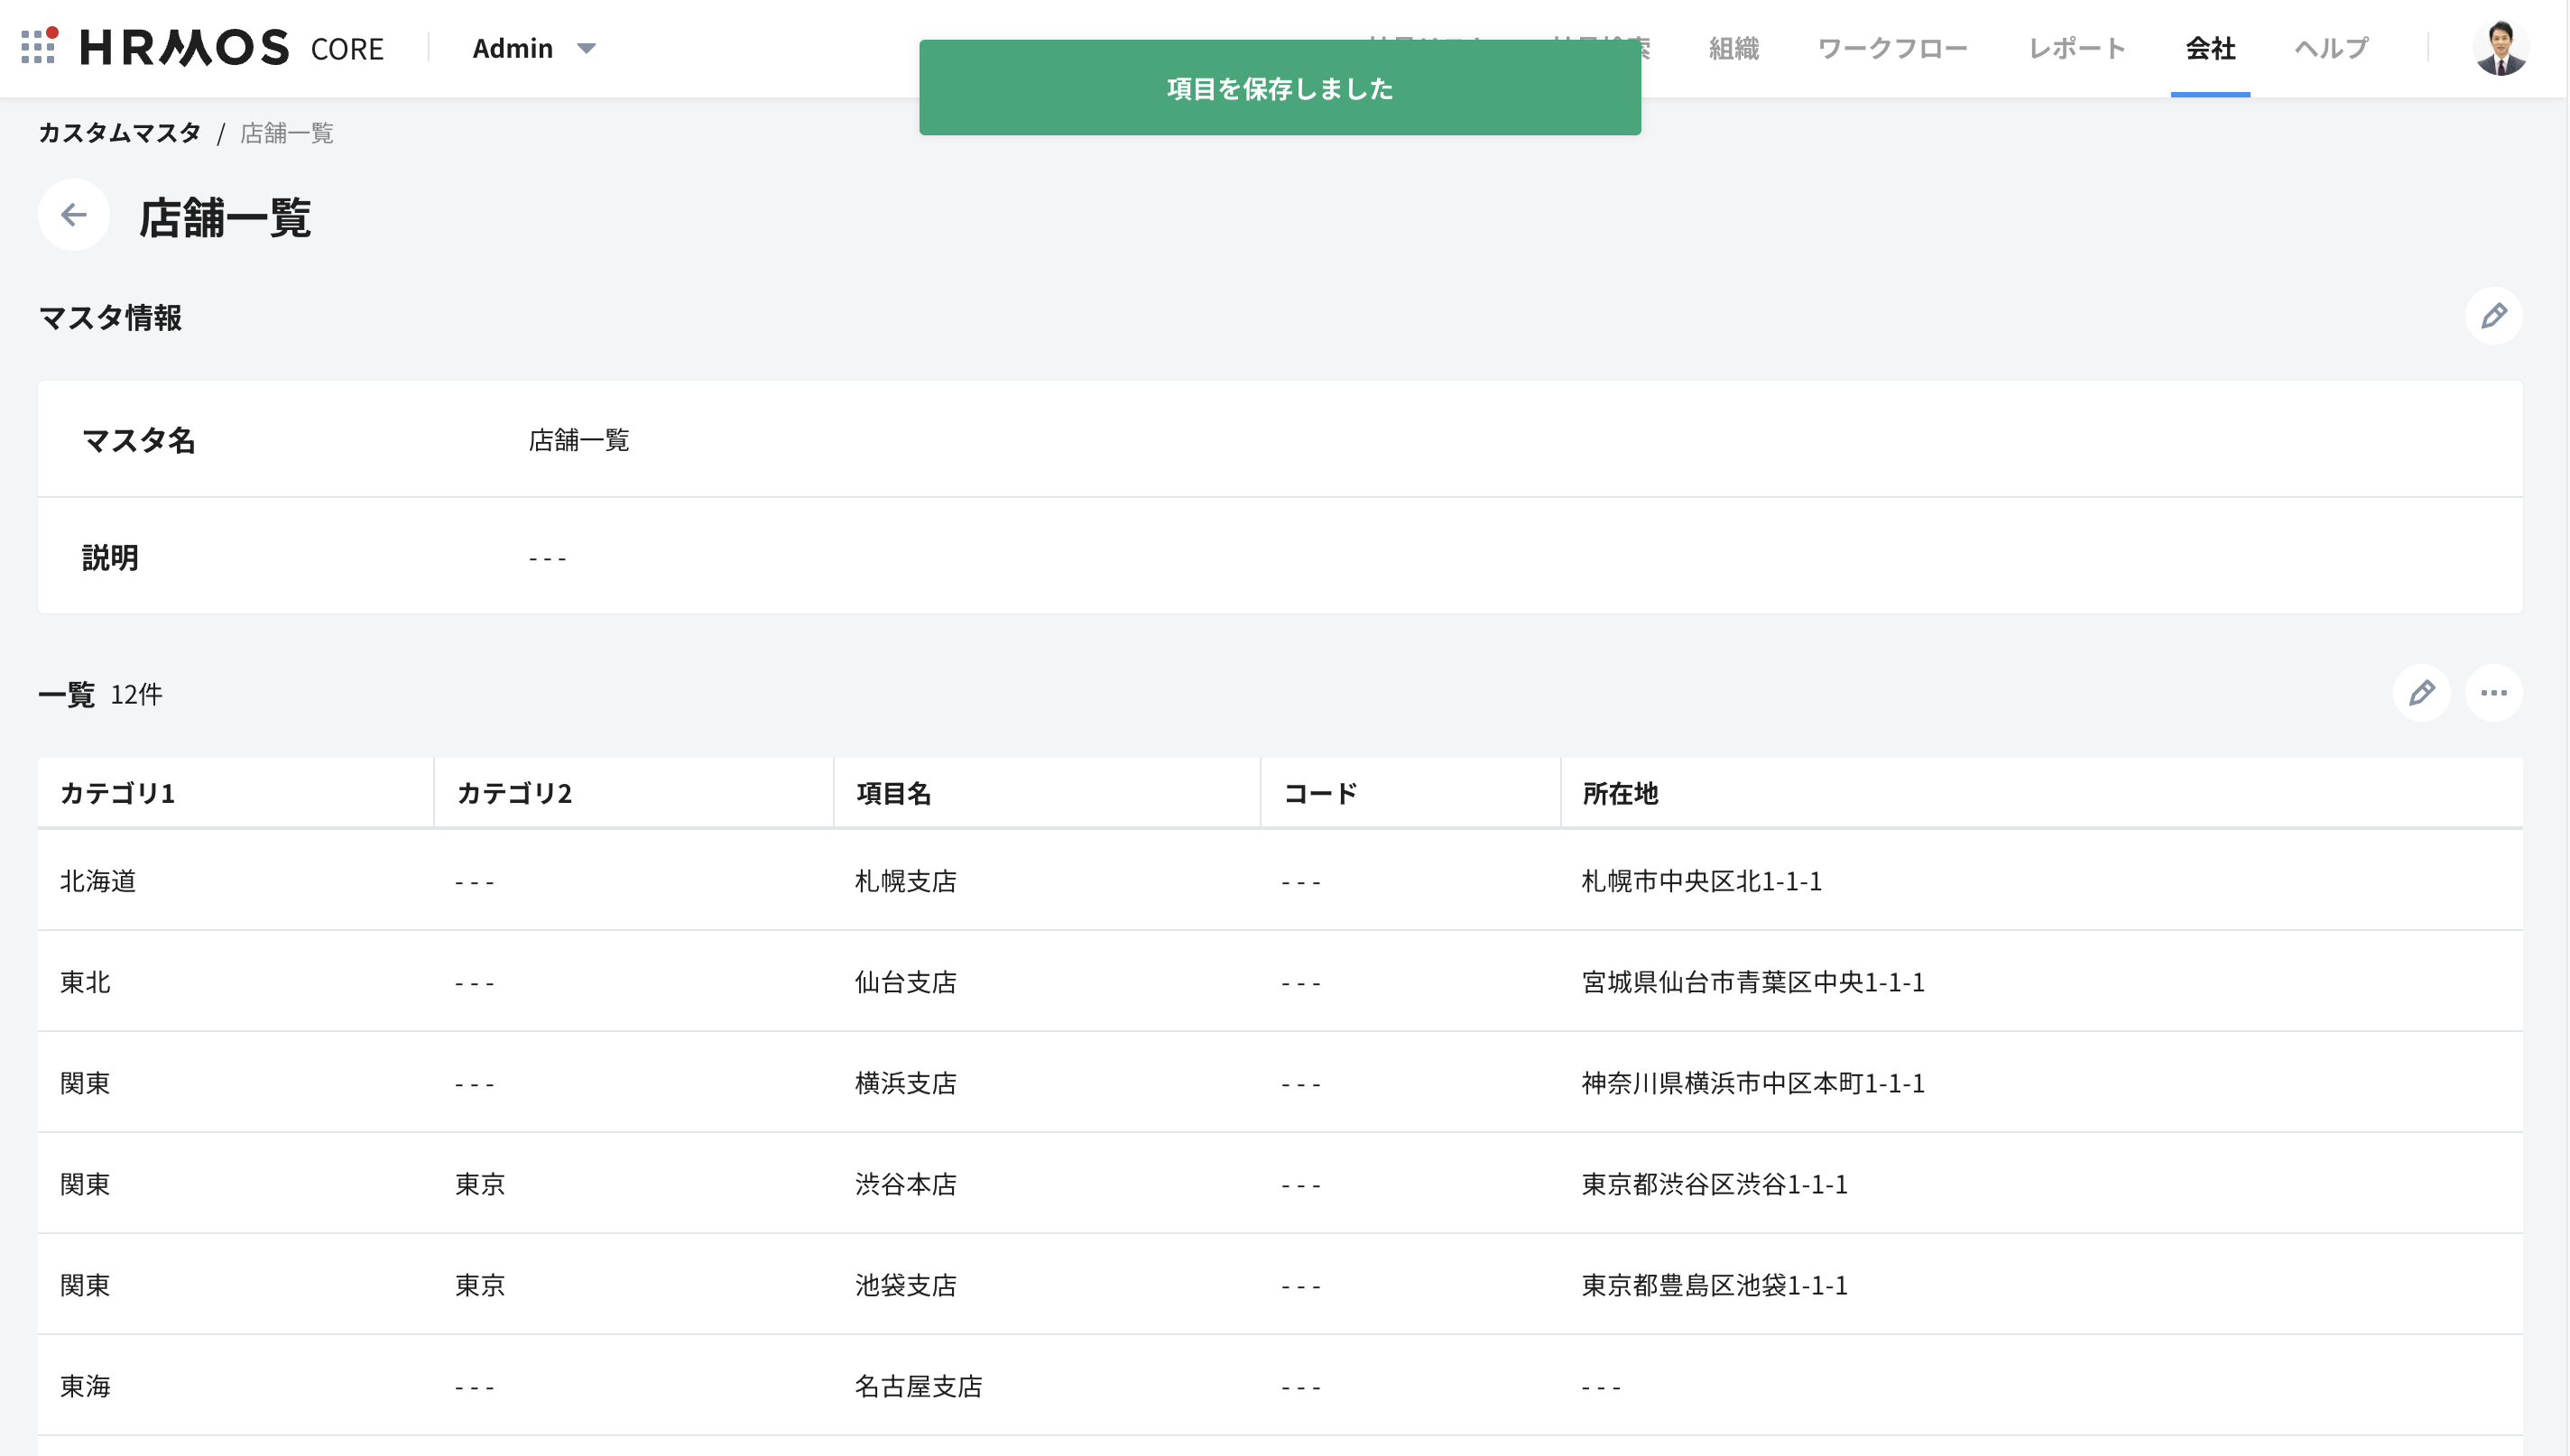Open the app launcher grid icon
Image resolution: width=2570 pixels, height=1456 pixels.
click(38, 47)
